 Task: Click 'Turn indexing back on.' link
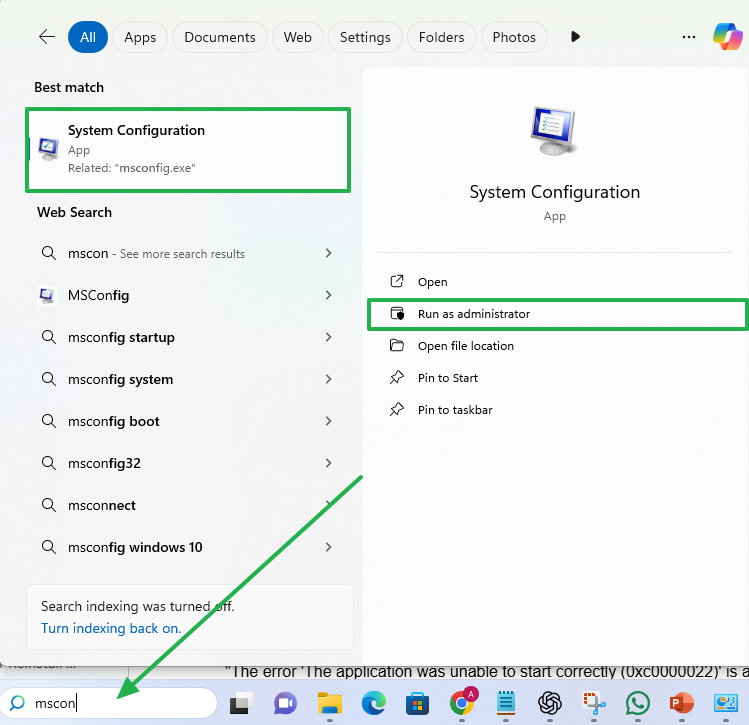[x=111, y=628]
